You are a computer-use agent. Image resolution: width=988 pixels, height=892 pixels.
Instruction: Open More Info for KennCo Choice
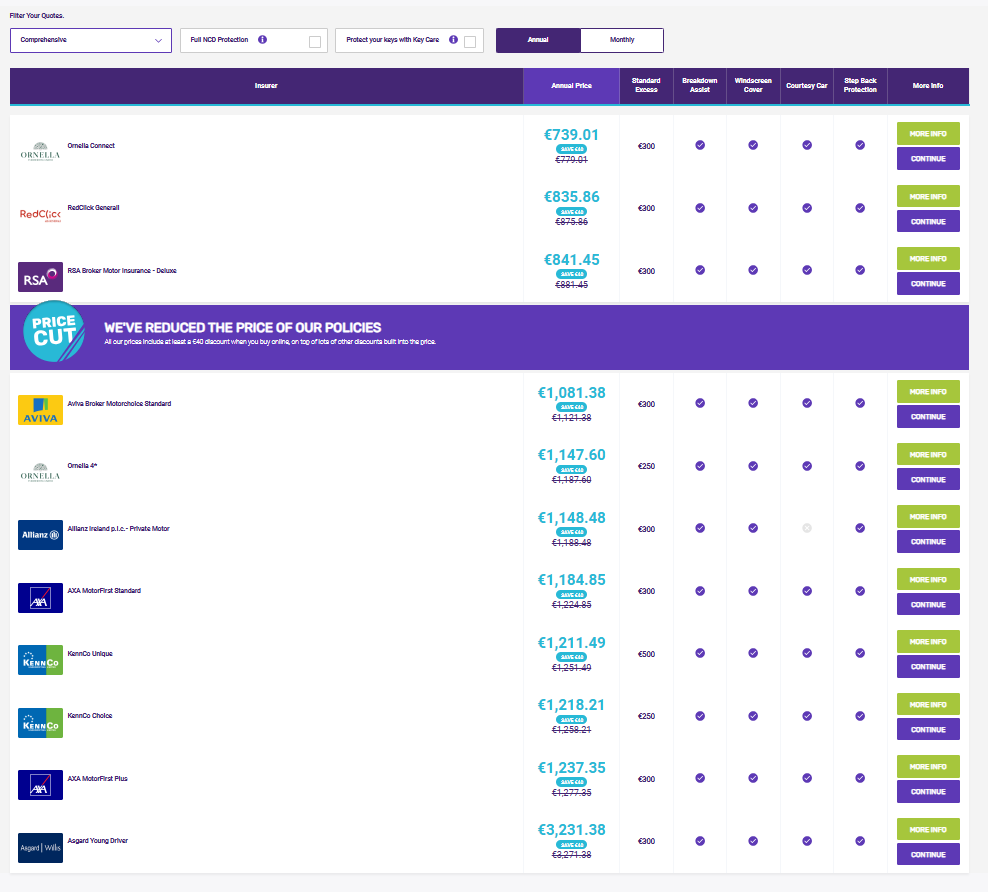coord(928,704)
